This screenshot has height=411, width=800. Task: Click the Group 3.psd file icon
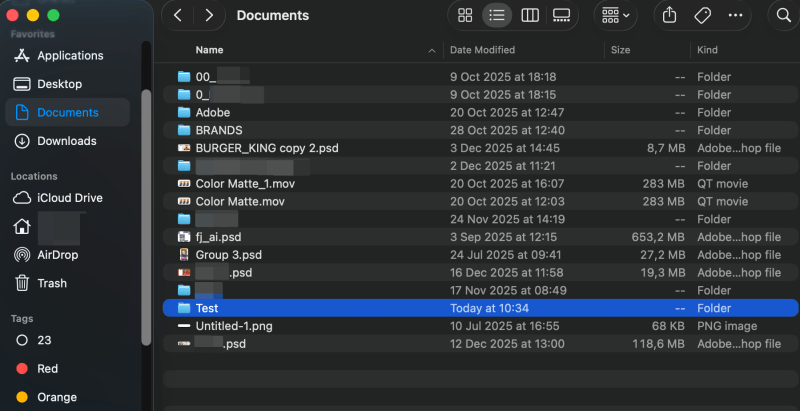(184, 254)
